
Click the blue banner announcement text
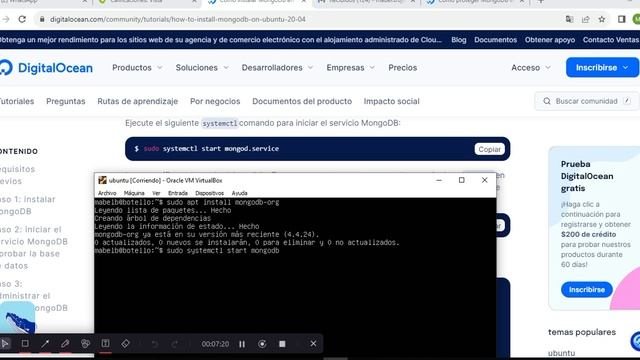(220, 40)
